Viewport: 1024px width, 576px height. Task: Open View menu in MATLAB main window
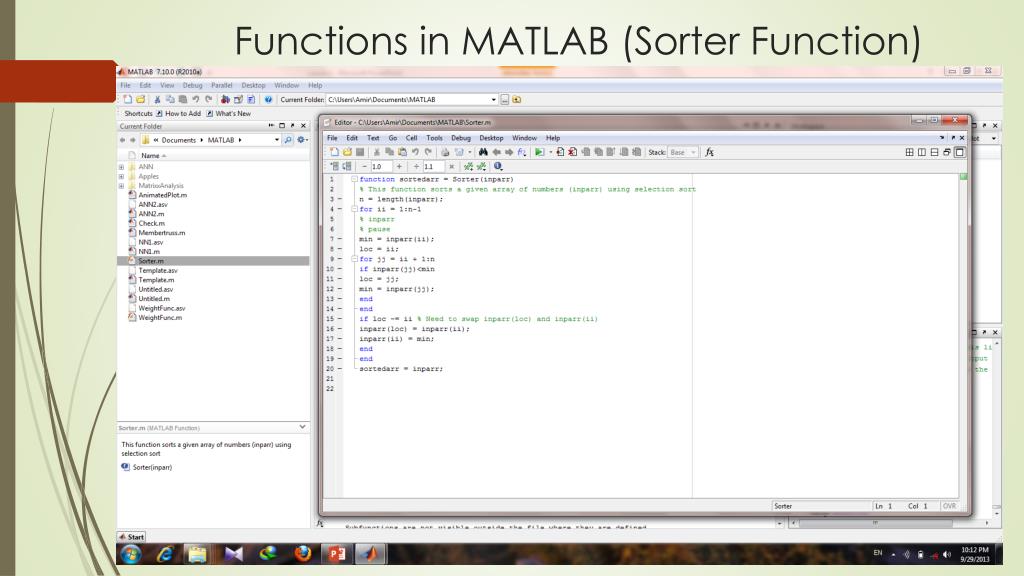167,86
